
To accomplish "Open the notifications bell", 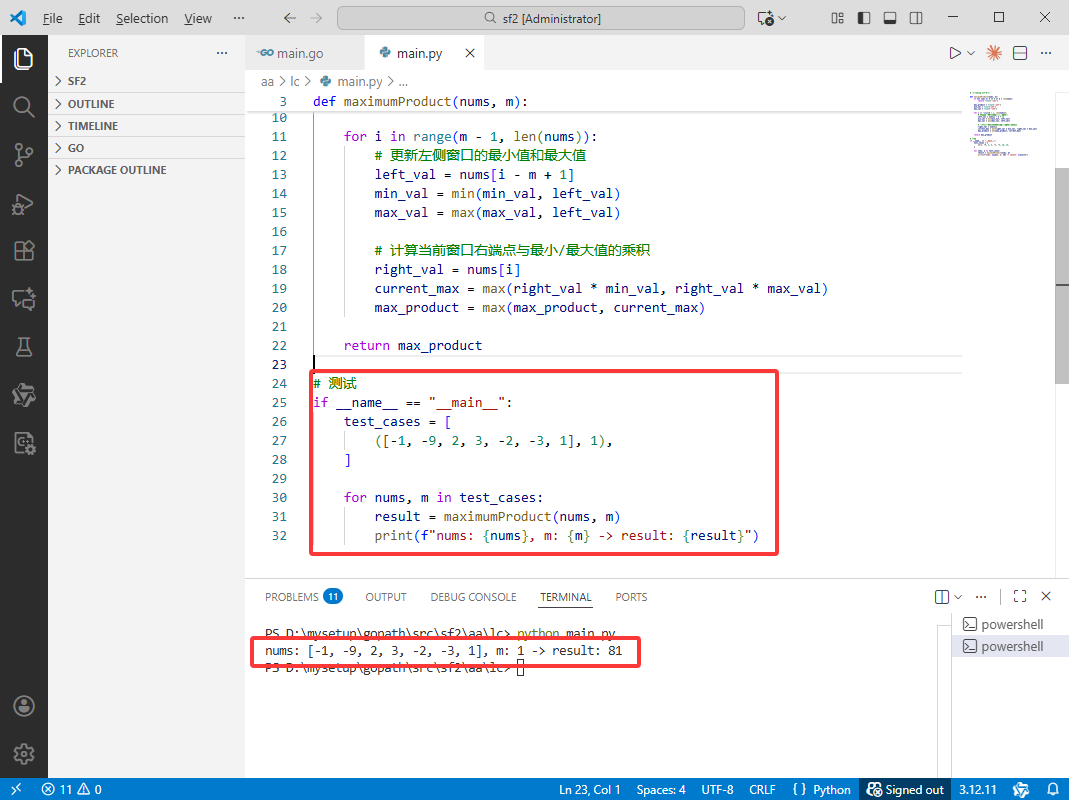I will (x=1053, y=789).
